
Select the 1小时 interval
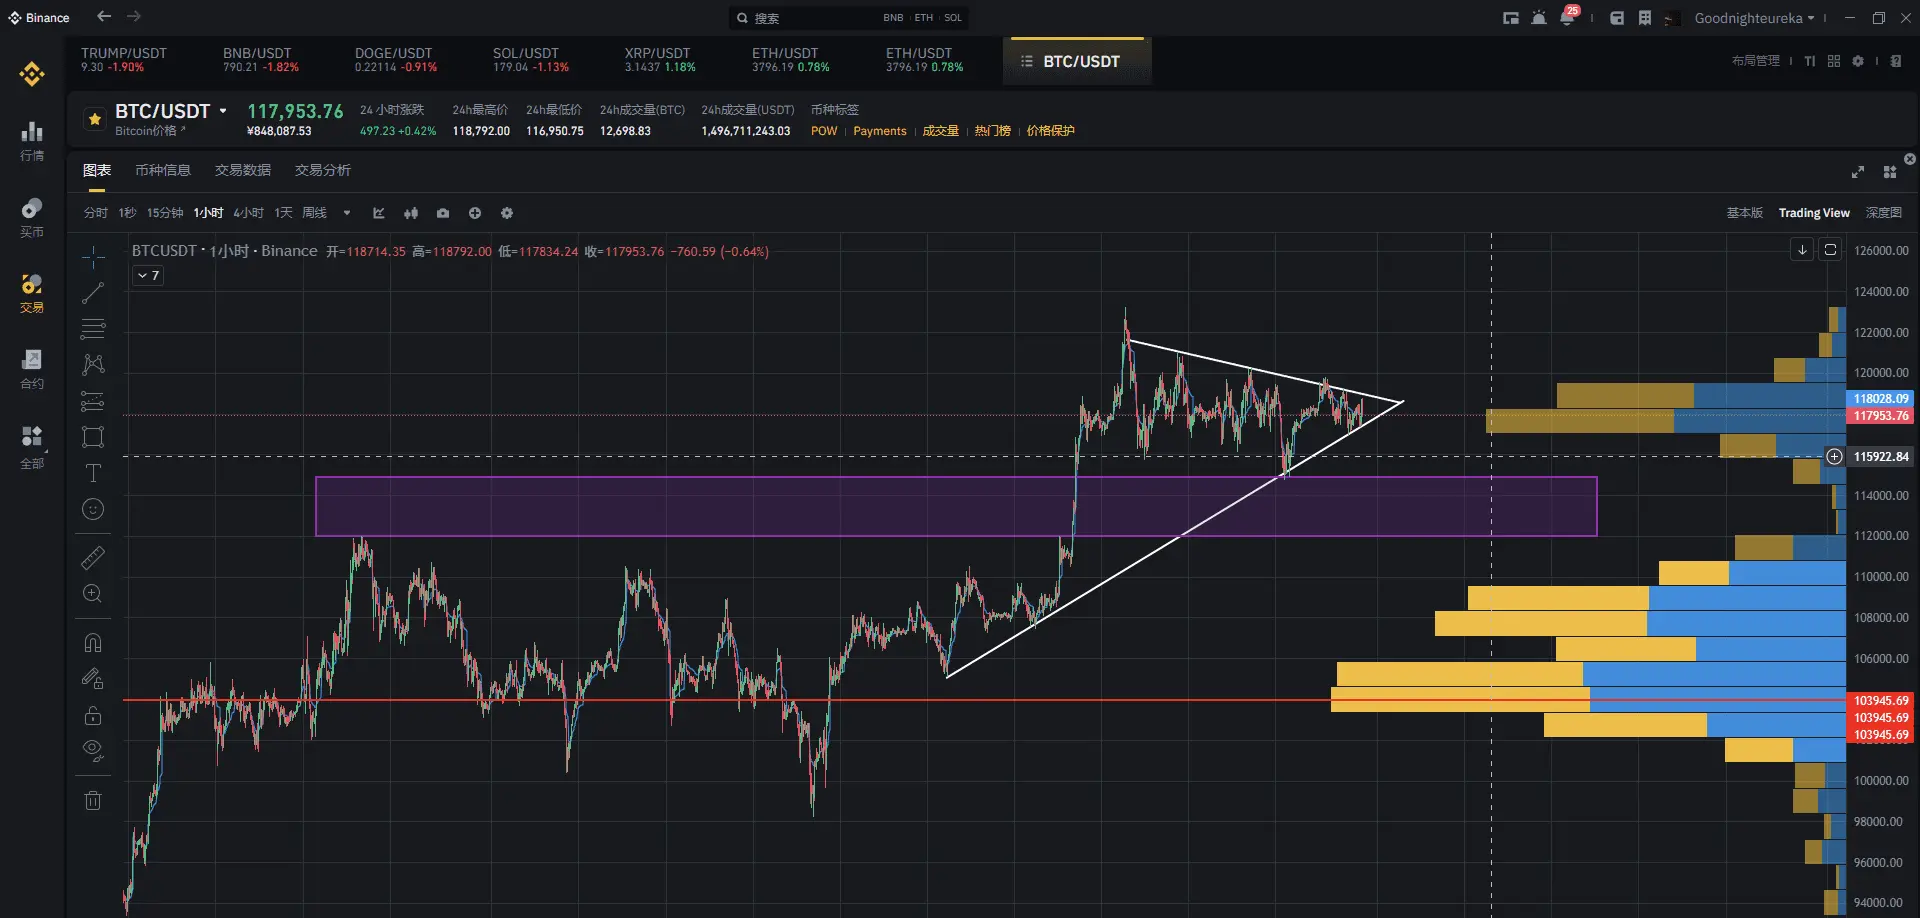pos(208,213)
